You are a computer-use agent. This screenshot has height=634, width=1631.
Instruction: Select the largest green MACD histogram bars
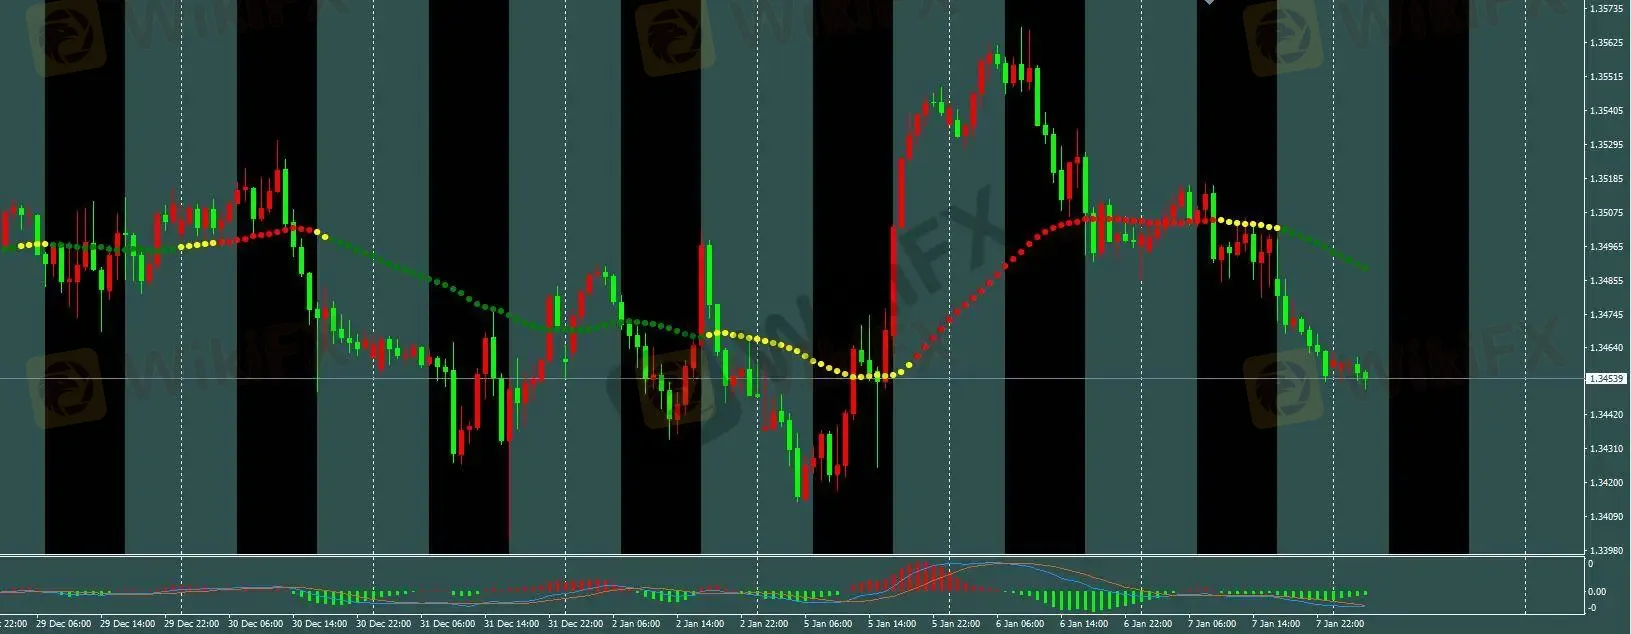(1094, 600)
